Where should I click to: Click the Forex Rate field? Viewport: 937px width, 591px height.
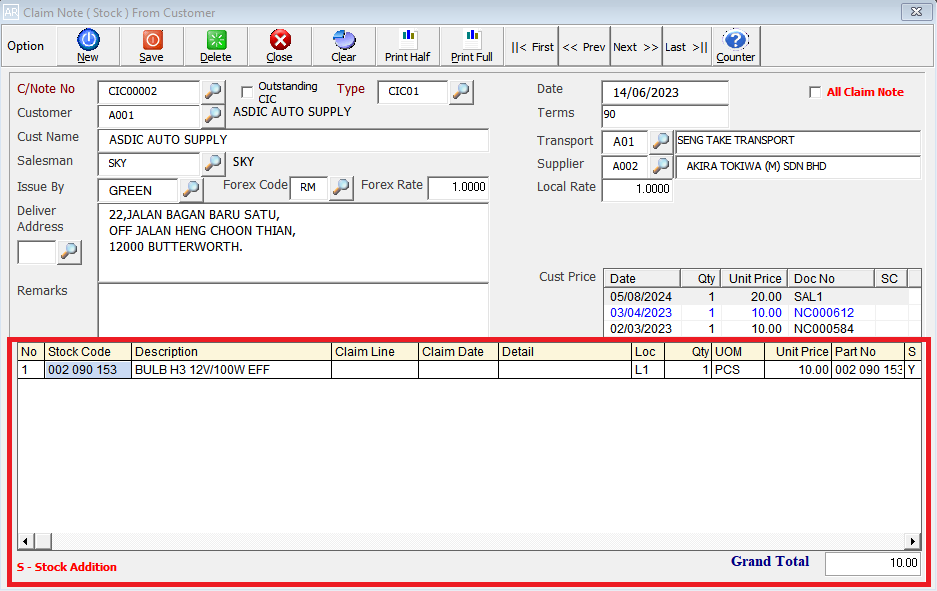pyautogui.click(x=458, y=187)
